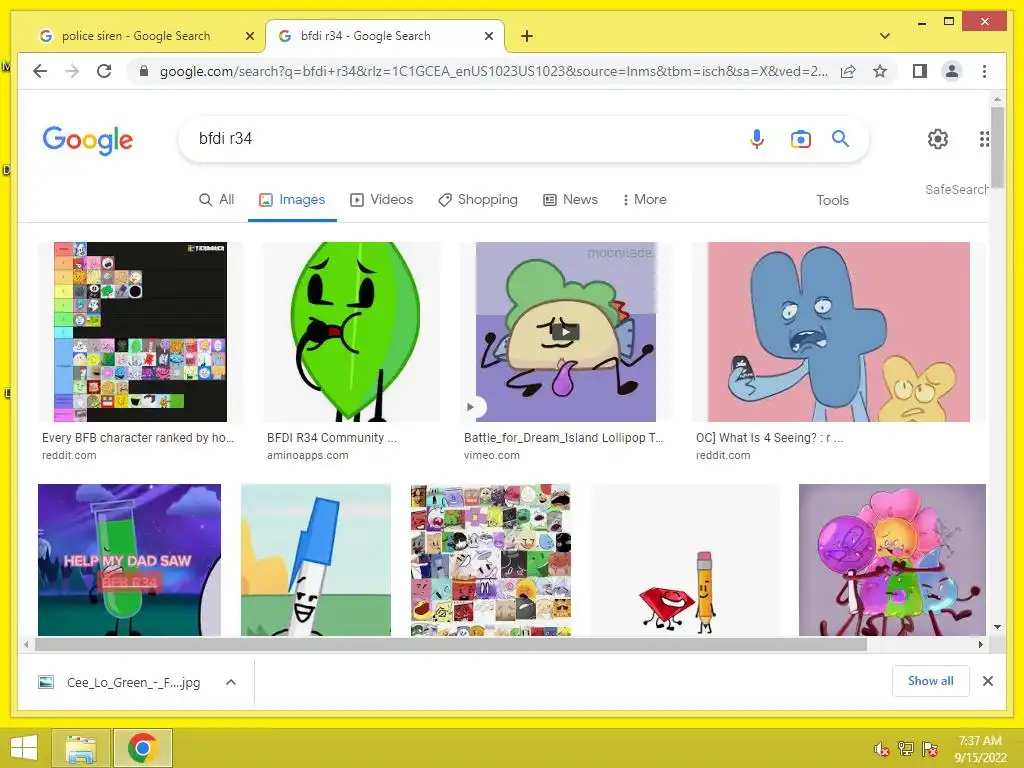Open the flower and lollipop group image
This screenshot has width=1024, height=768.
pyautogui.click(x=892, y=560)
